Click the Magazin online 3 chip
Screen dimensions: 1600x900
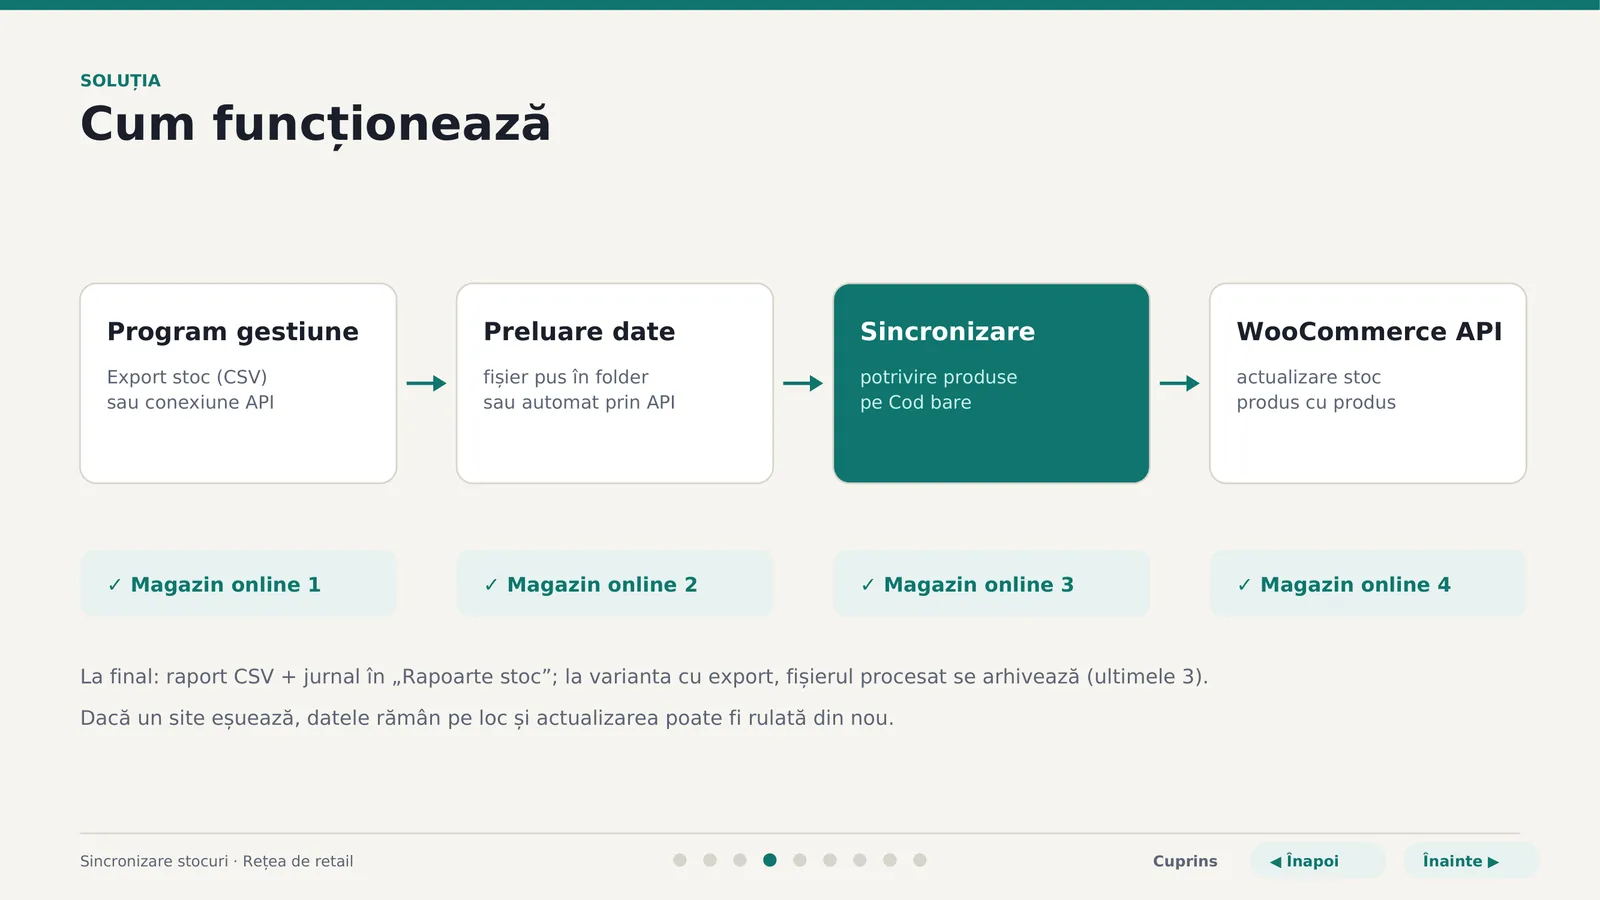[x=991, y=584]
